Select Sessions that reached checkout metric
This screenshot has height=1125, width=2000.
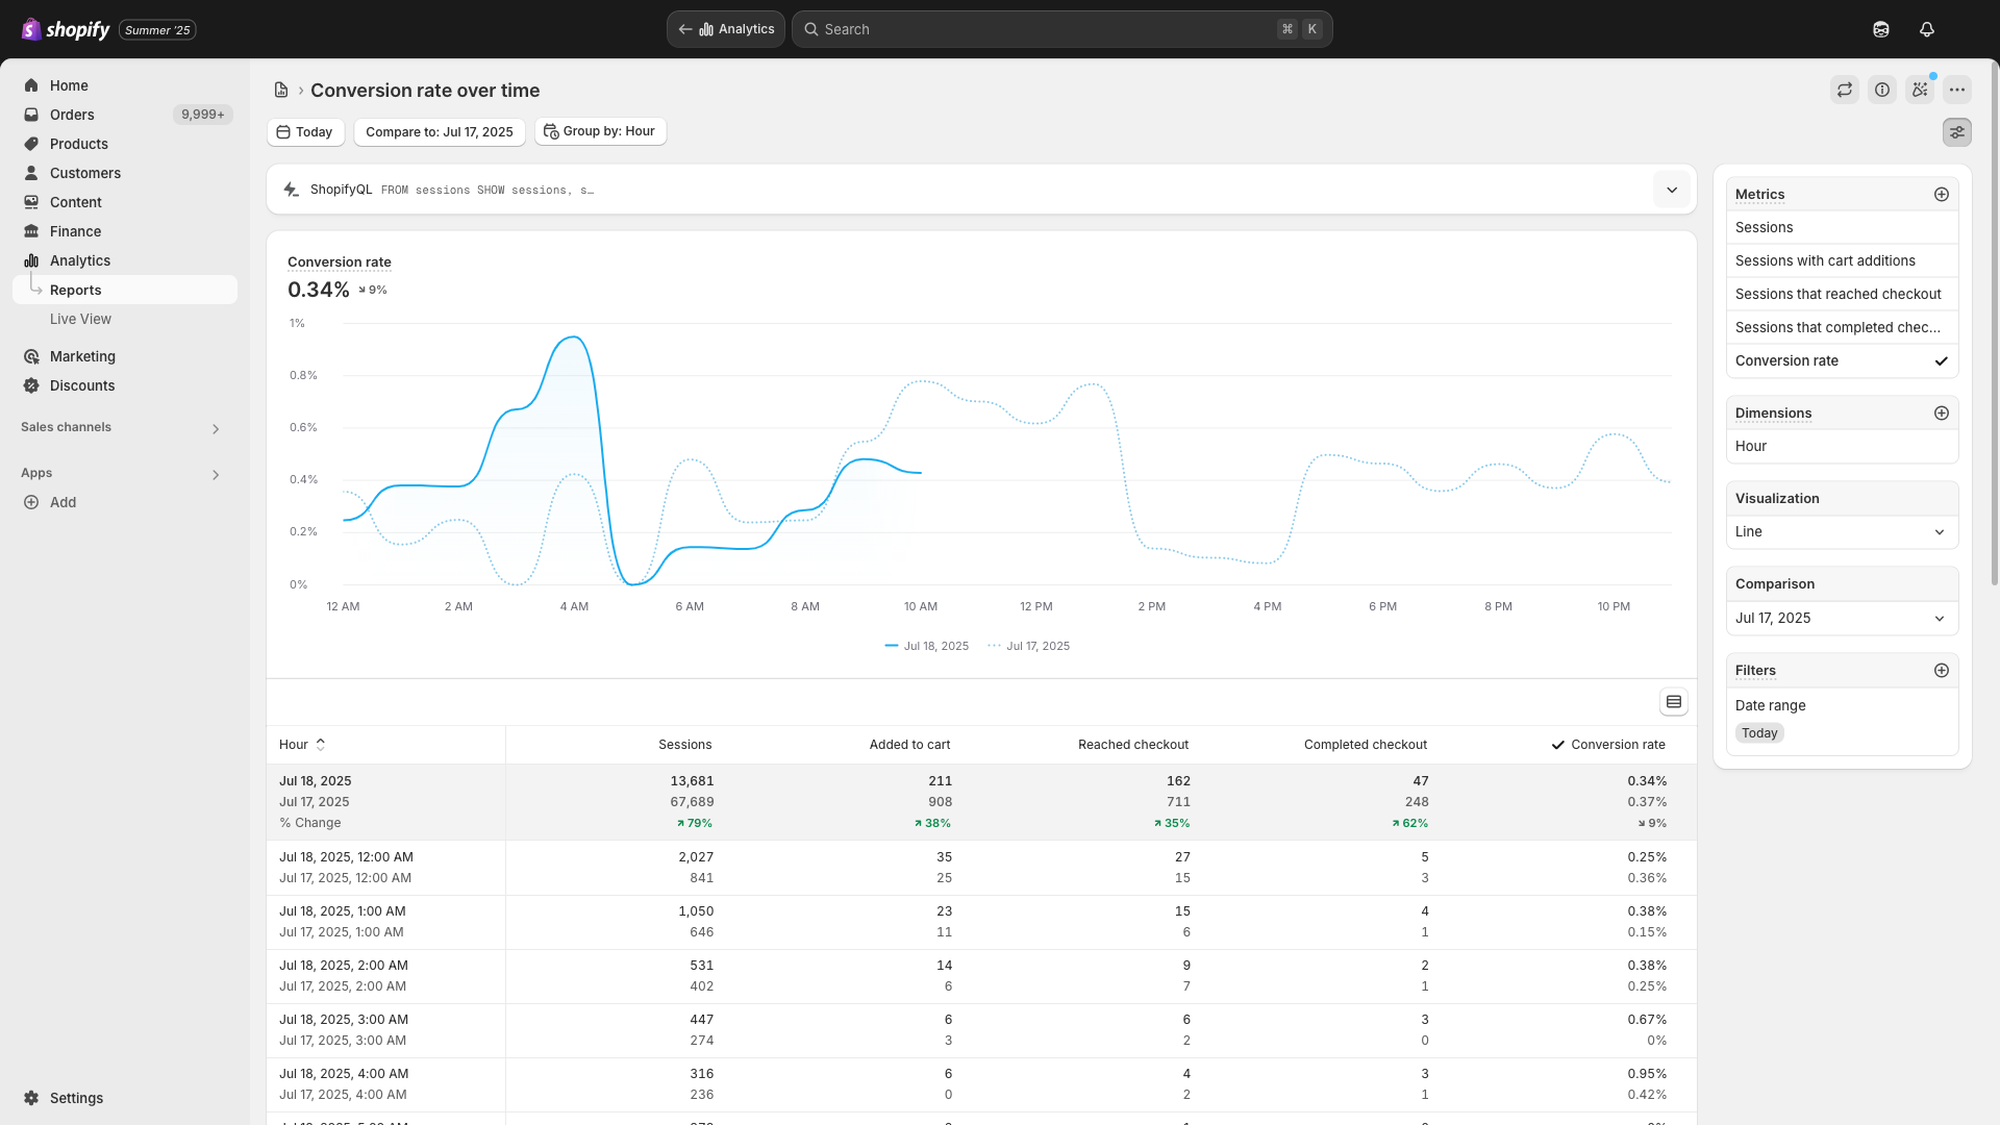[x=1842, y=294]
